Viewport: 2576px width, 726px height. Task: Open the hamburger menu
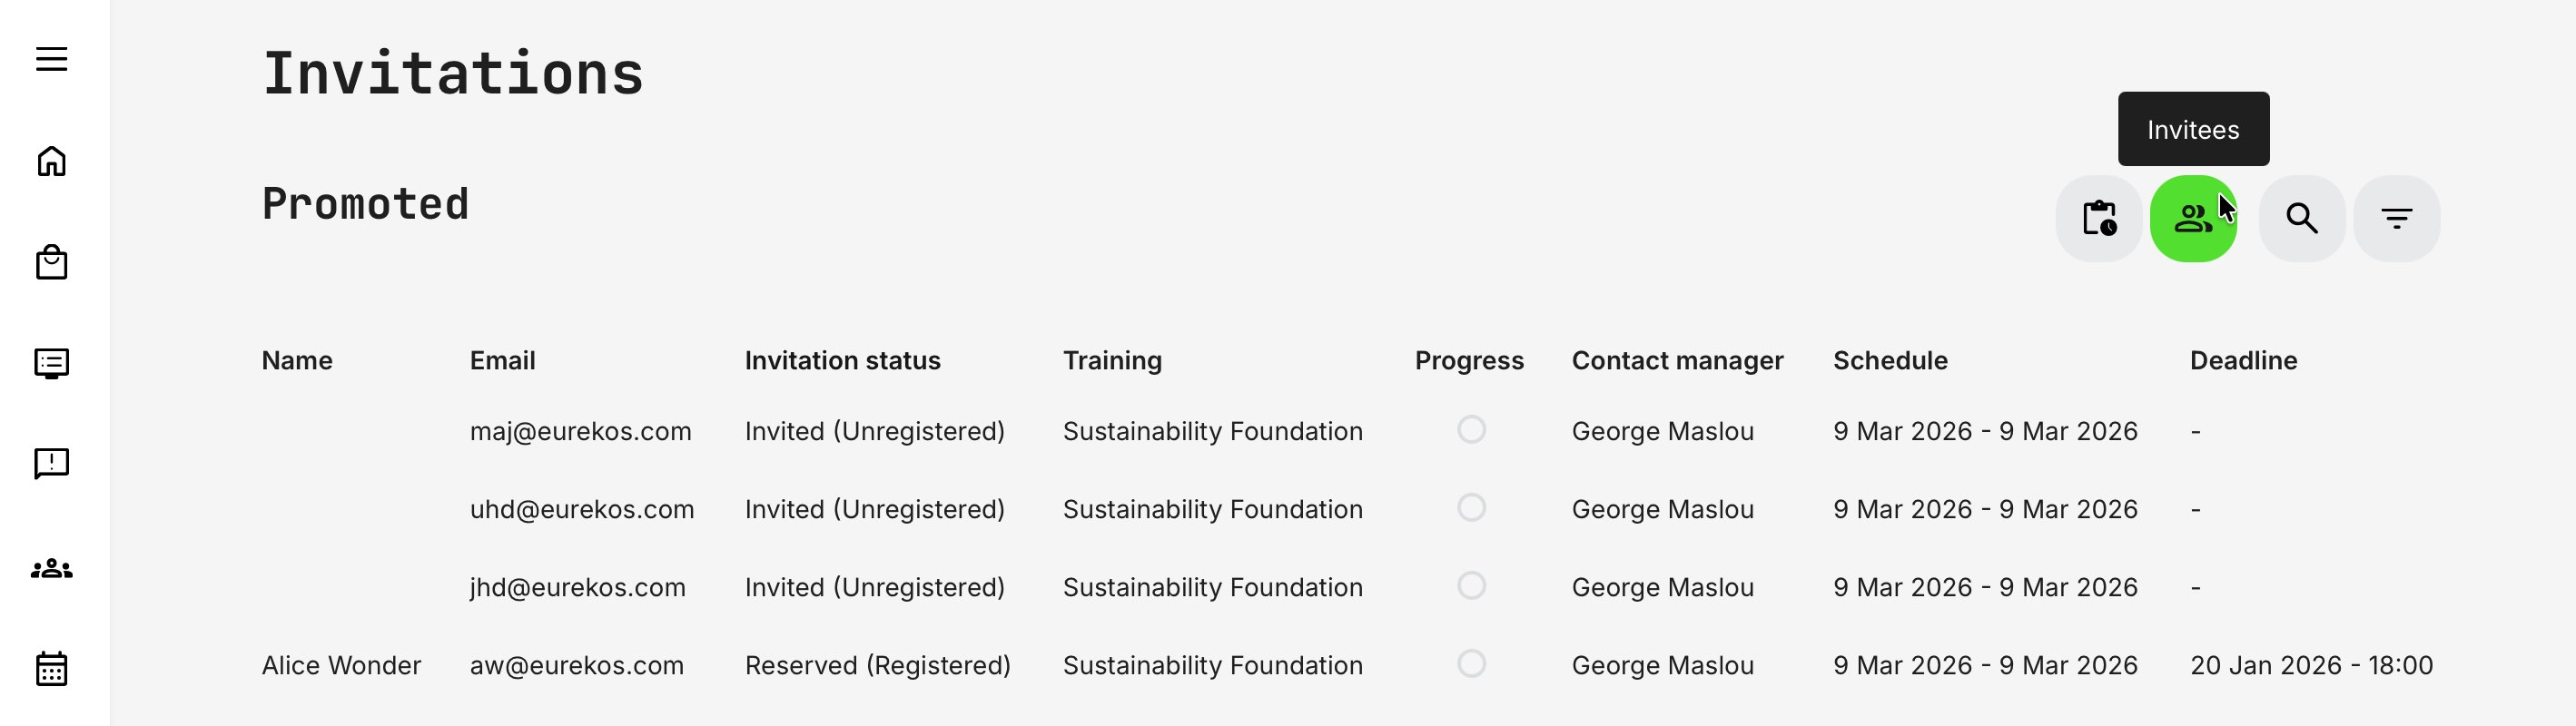pos(52,59)
